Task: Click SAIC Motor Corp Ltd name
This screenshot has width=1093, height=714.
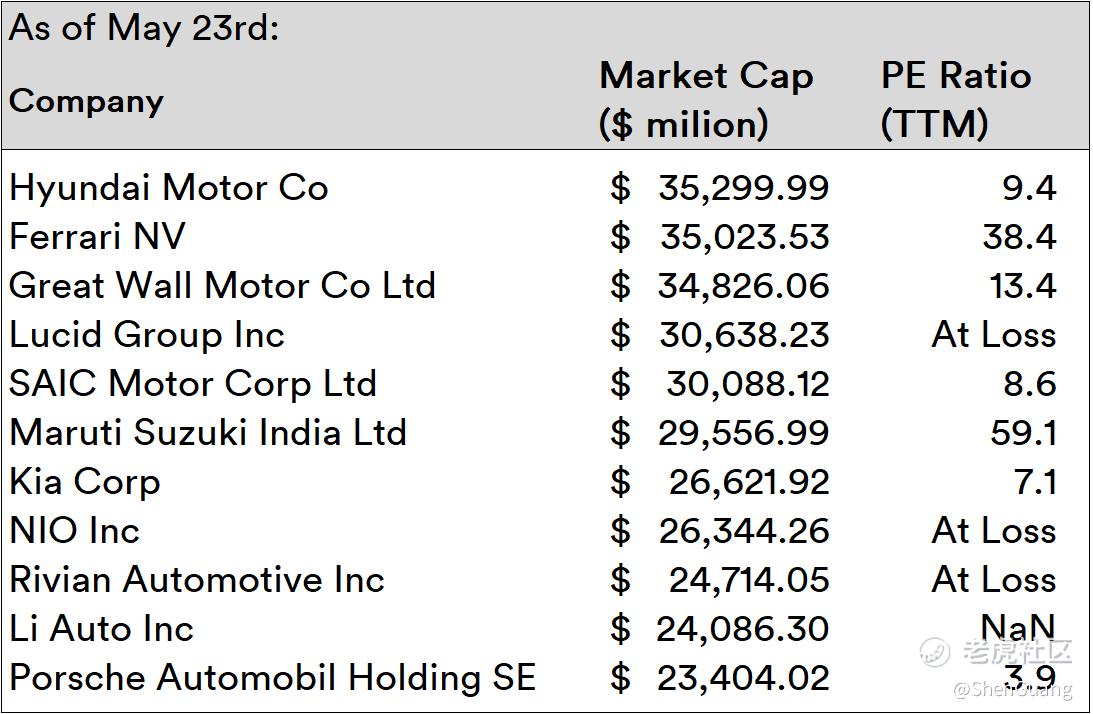Action: [193, 384]
